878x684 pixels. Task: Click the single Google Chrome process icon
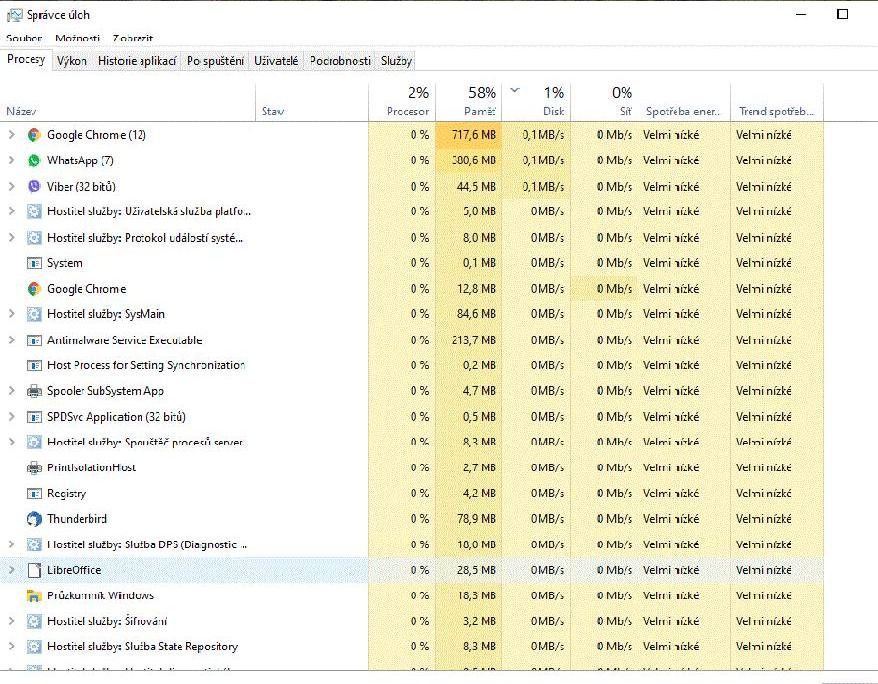(x=34, y=289)
